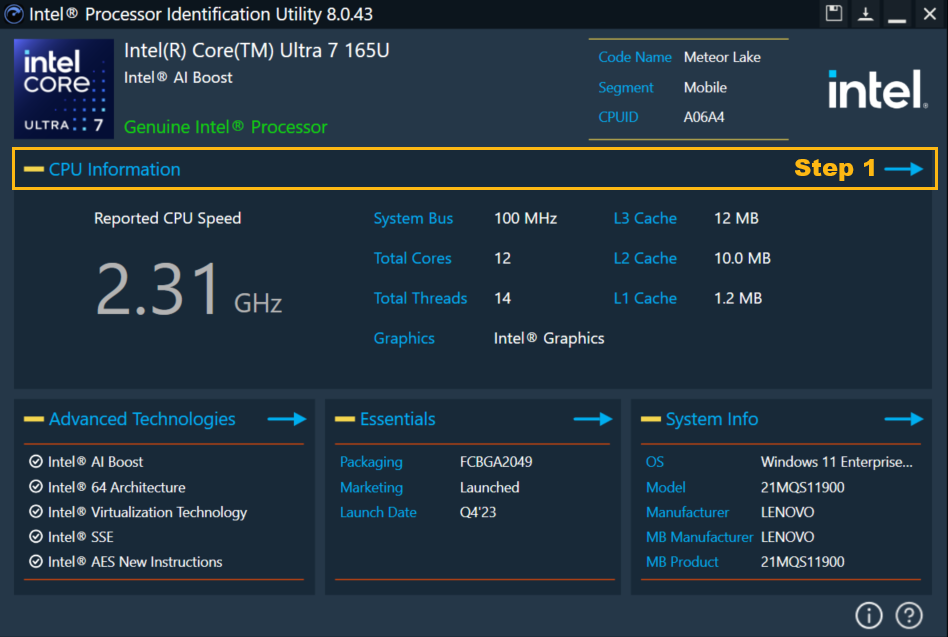This screenshot has height=637, width=948.
Task: Click the yellow dash beside CPU Information
Action: click(33, 169)
